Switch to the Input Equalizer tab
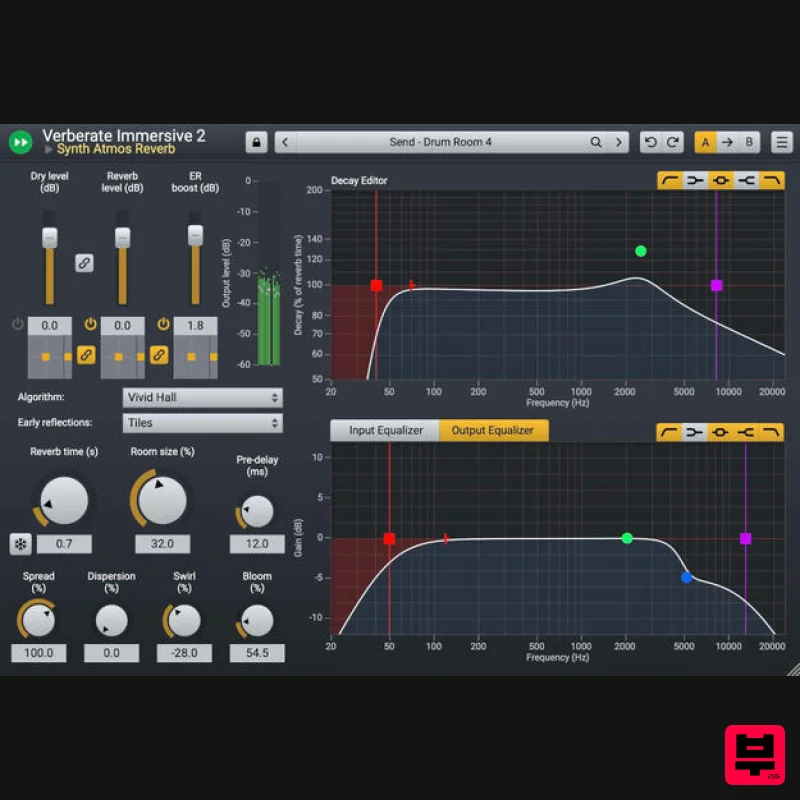800x800 pixels. 385,430
